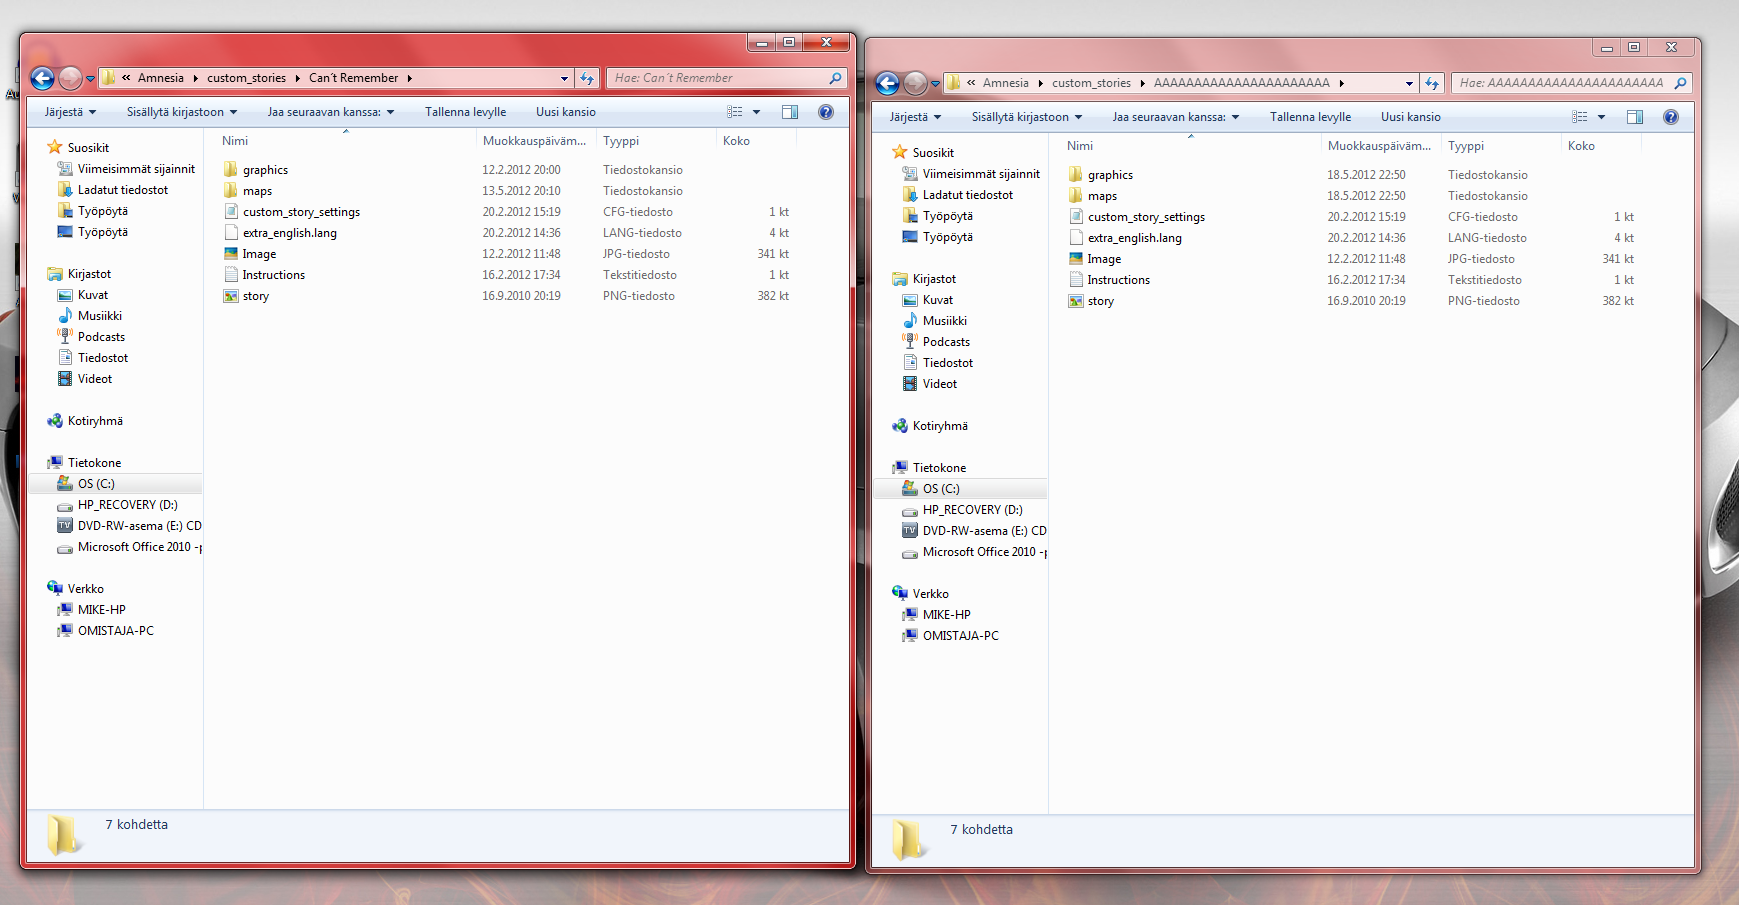
Task: Click the refresh icon in the right window
Action: 1432,83
